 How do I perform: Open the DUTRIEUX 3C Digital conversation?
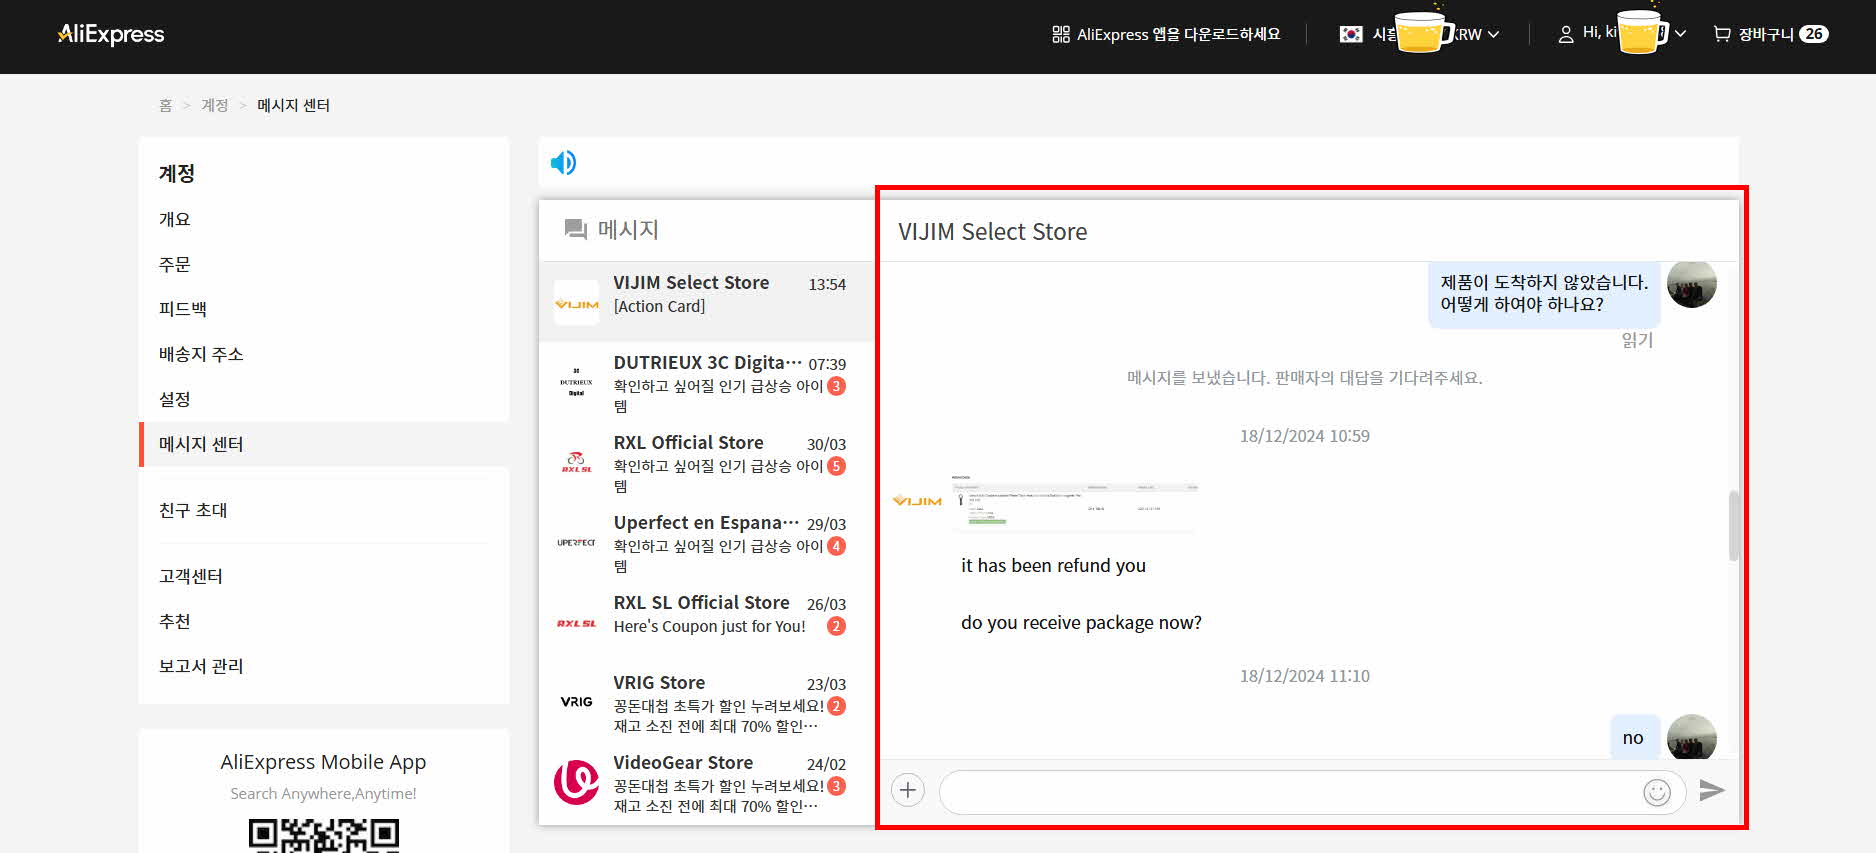(x=707, y=382)
